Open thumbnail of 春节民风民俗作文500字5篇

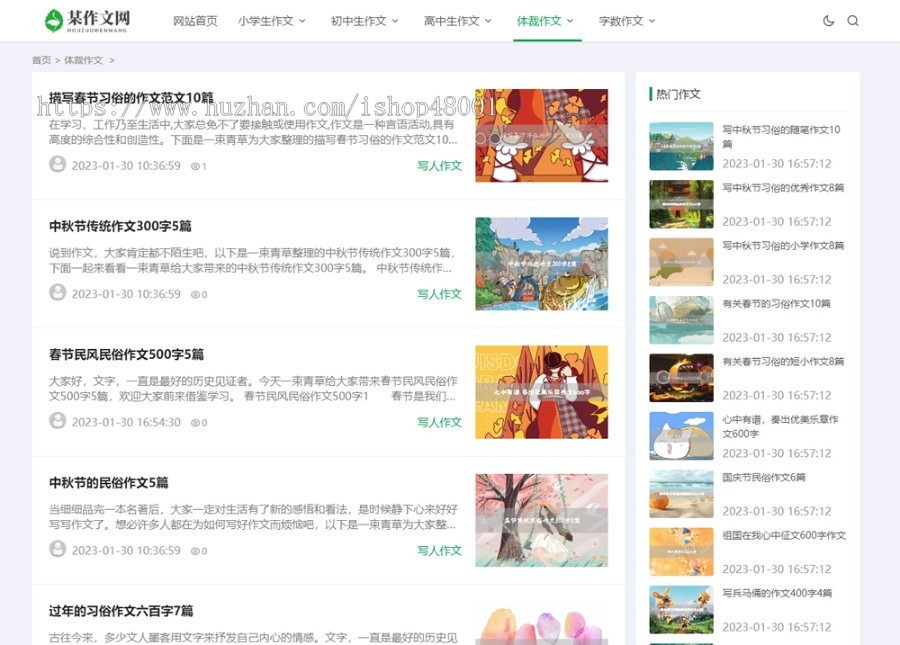tap(541, 392)
